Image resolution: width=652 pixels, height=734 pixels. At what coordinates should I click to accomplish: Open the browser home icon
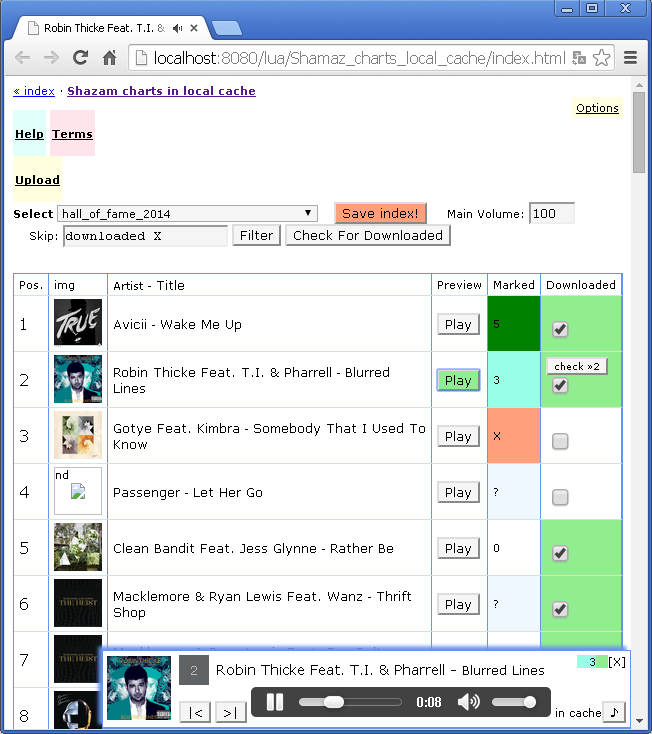tap(110, 58)
